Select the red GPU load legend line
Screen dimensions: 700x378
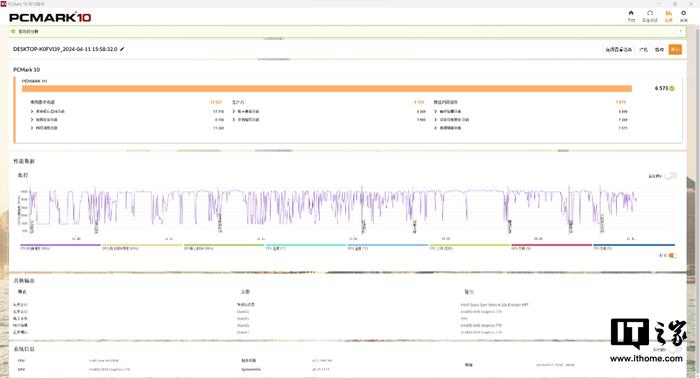551,246
